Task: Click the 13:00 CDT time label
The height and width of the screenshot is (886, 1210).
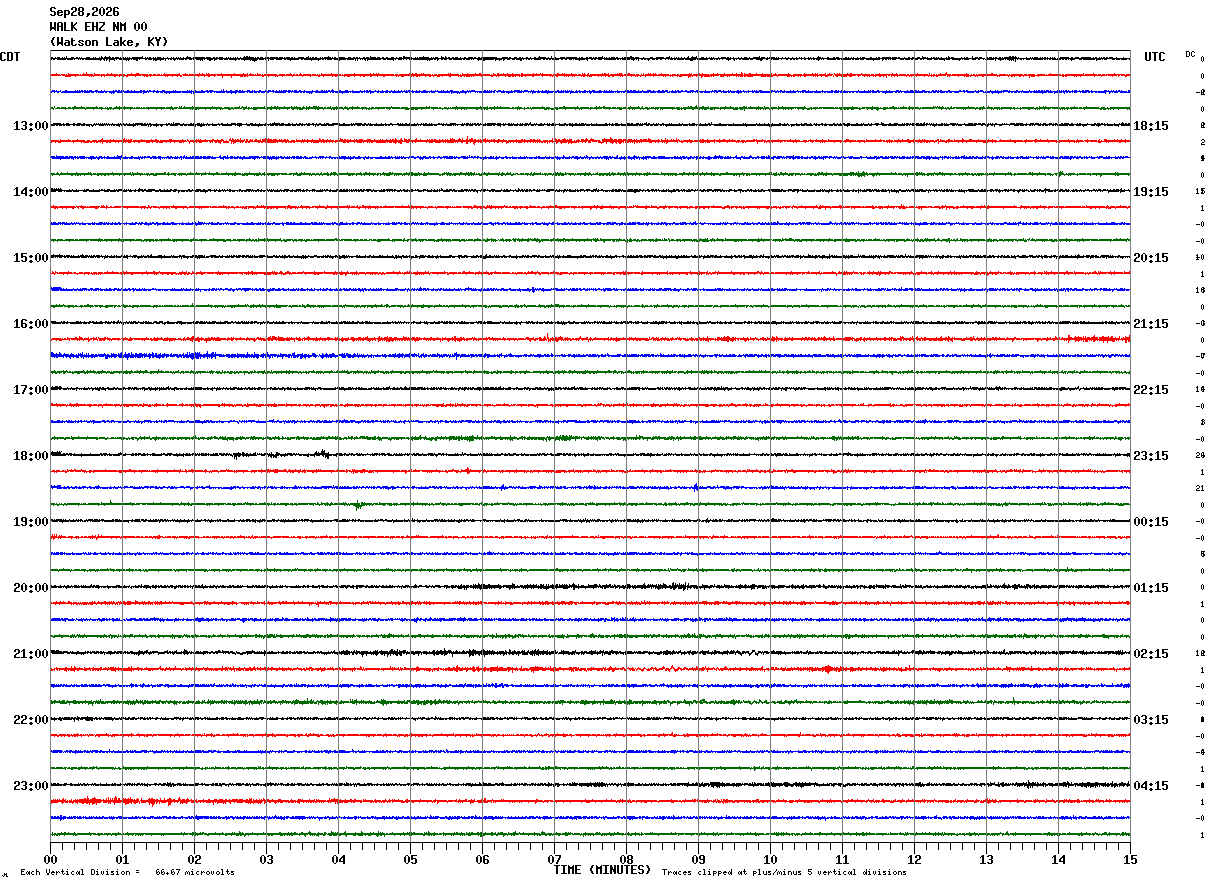Action: coord(31,126)
